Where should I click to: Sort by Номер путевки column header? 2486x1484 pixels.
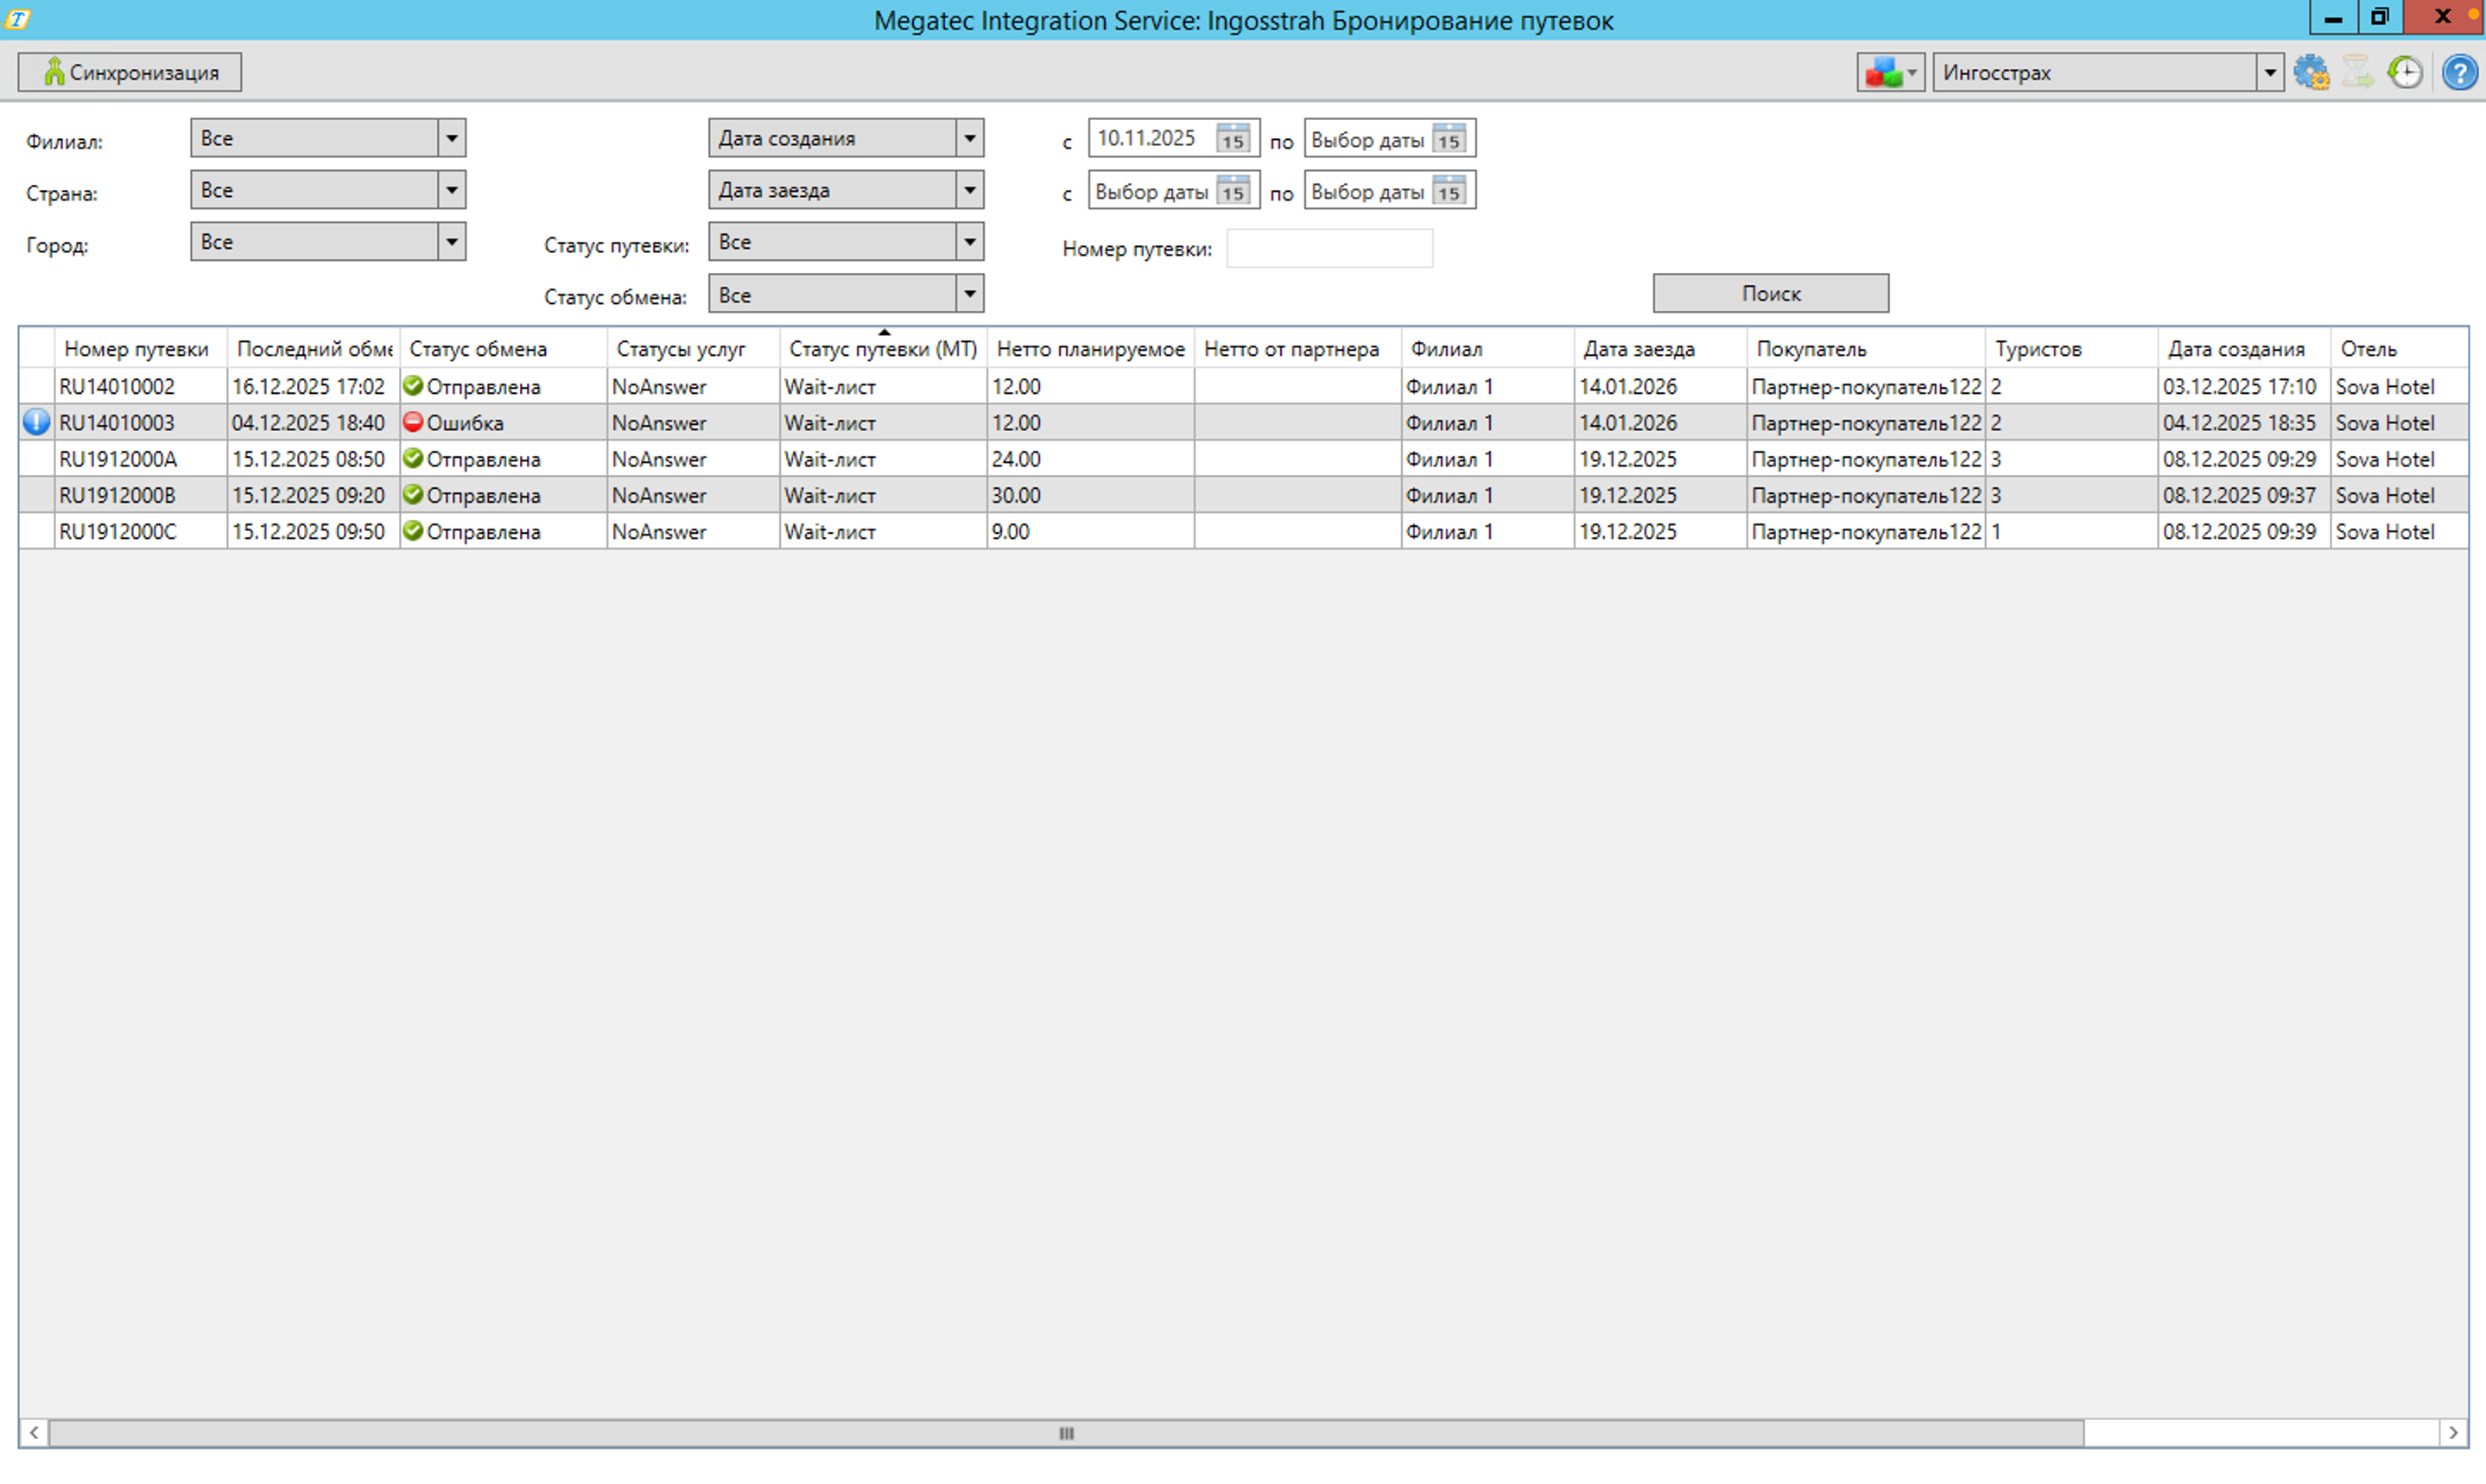136,349
